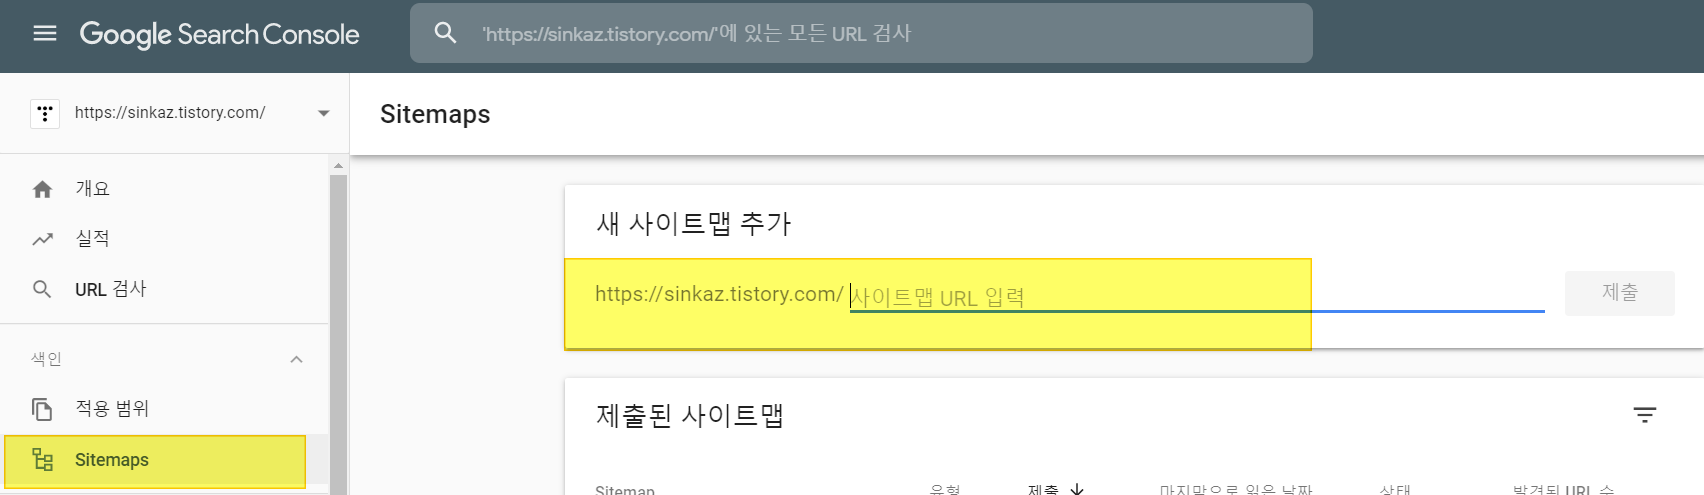This screenshot has height=495, width=1704.
Task: Click the 사이트맵 URL 입력 field
Action: click(x=1197, y=297)
